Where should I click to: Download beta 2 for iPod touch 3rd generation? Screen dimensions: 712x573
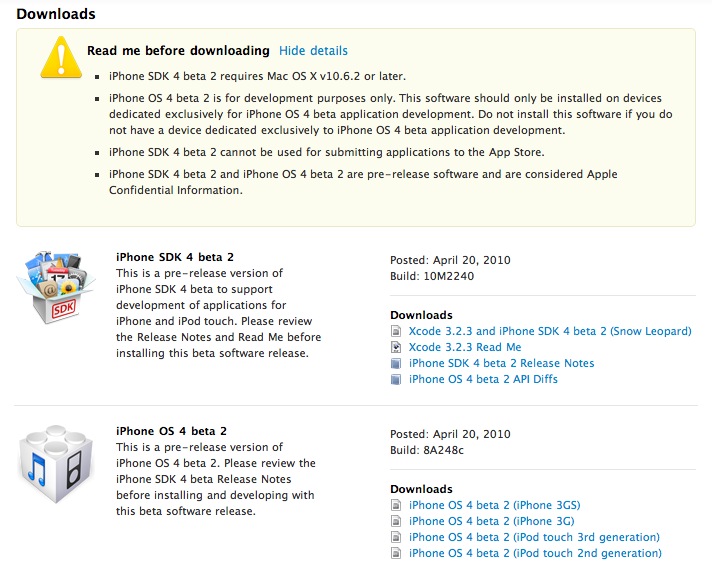(534, 537)
